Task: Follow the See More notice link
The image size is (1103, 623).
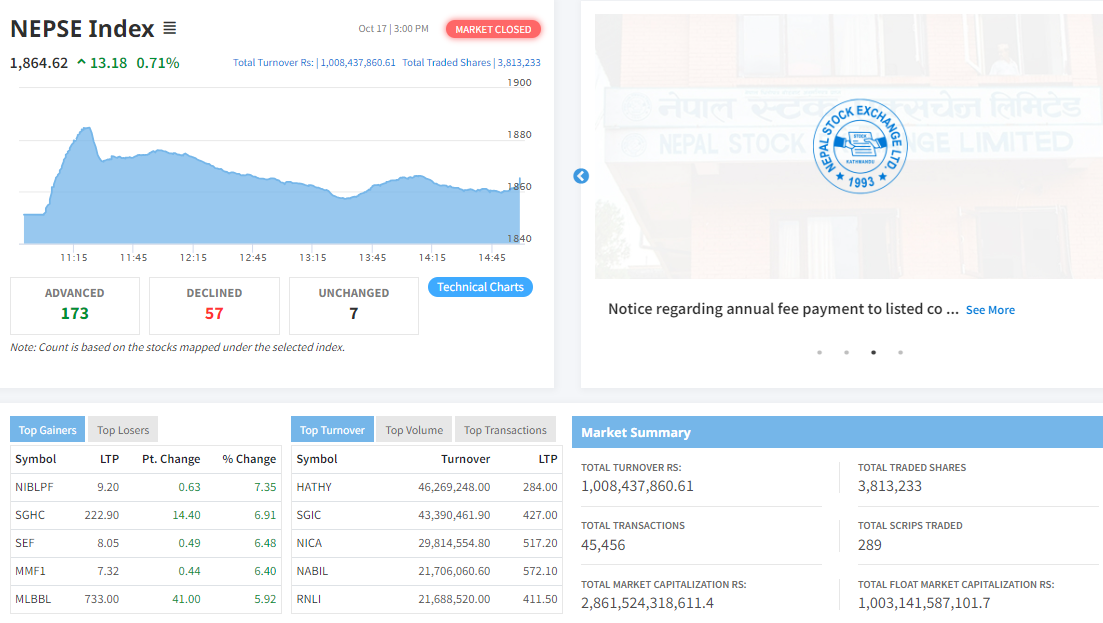Action: click(x=990, y=310)
